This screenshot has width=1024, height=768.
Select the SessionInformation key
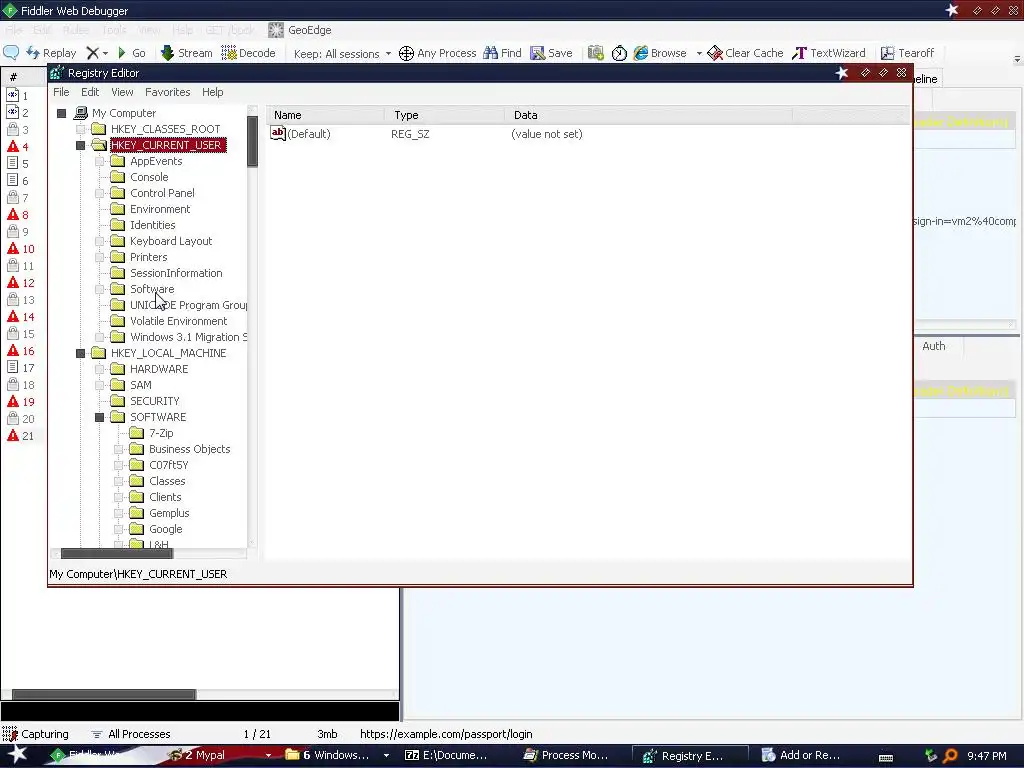coord(176,273)
